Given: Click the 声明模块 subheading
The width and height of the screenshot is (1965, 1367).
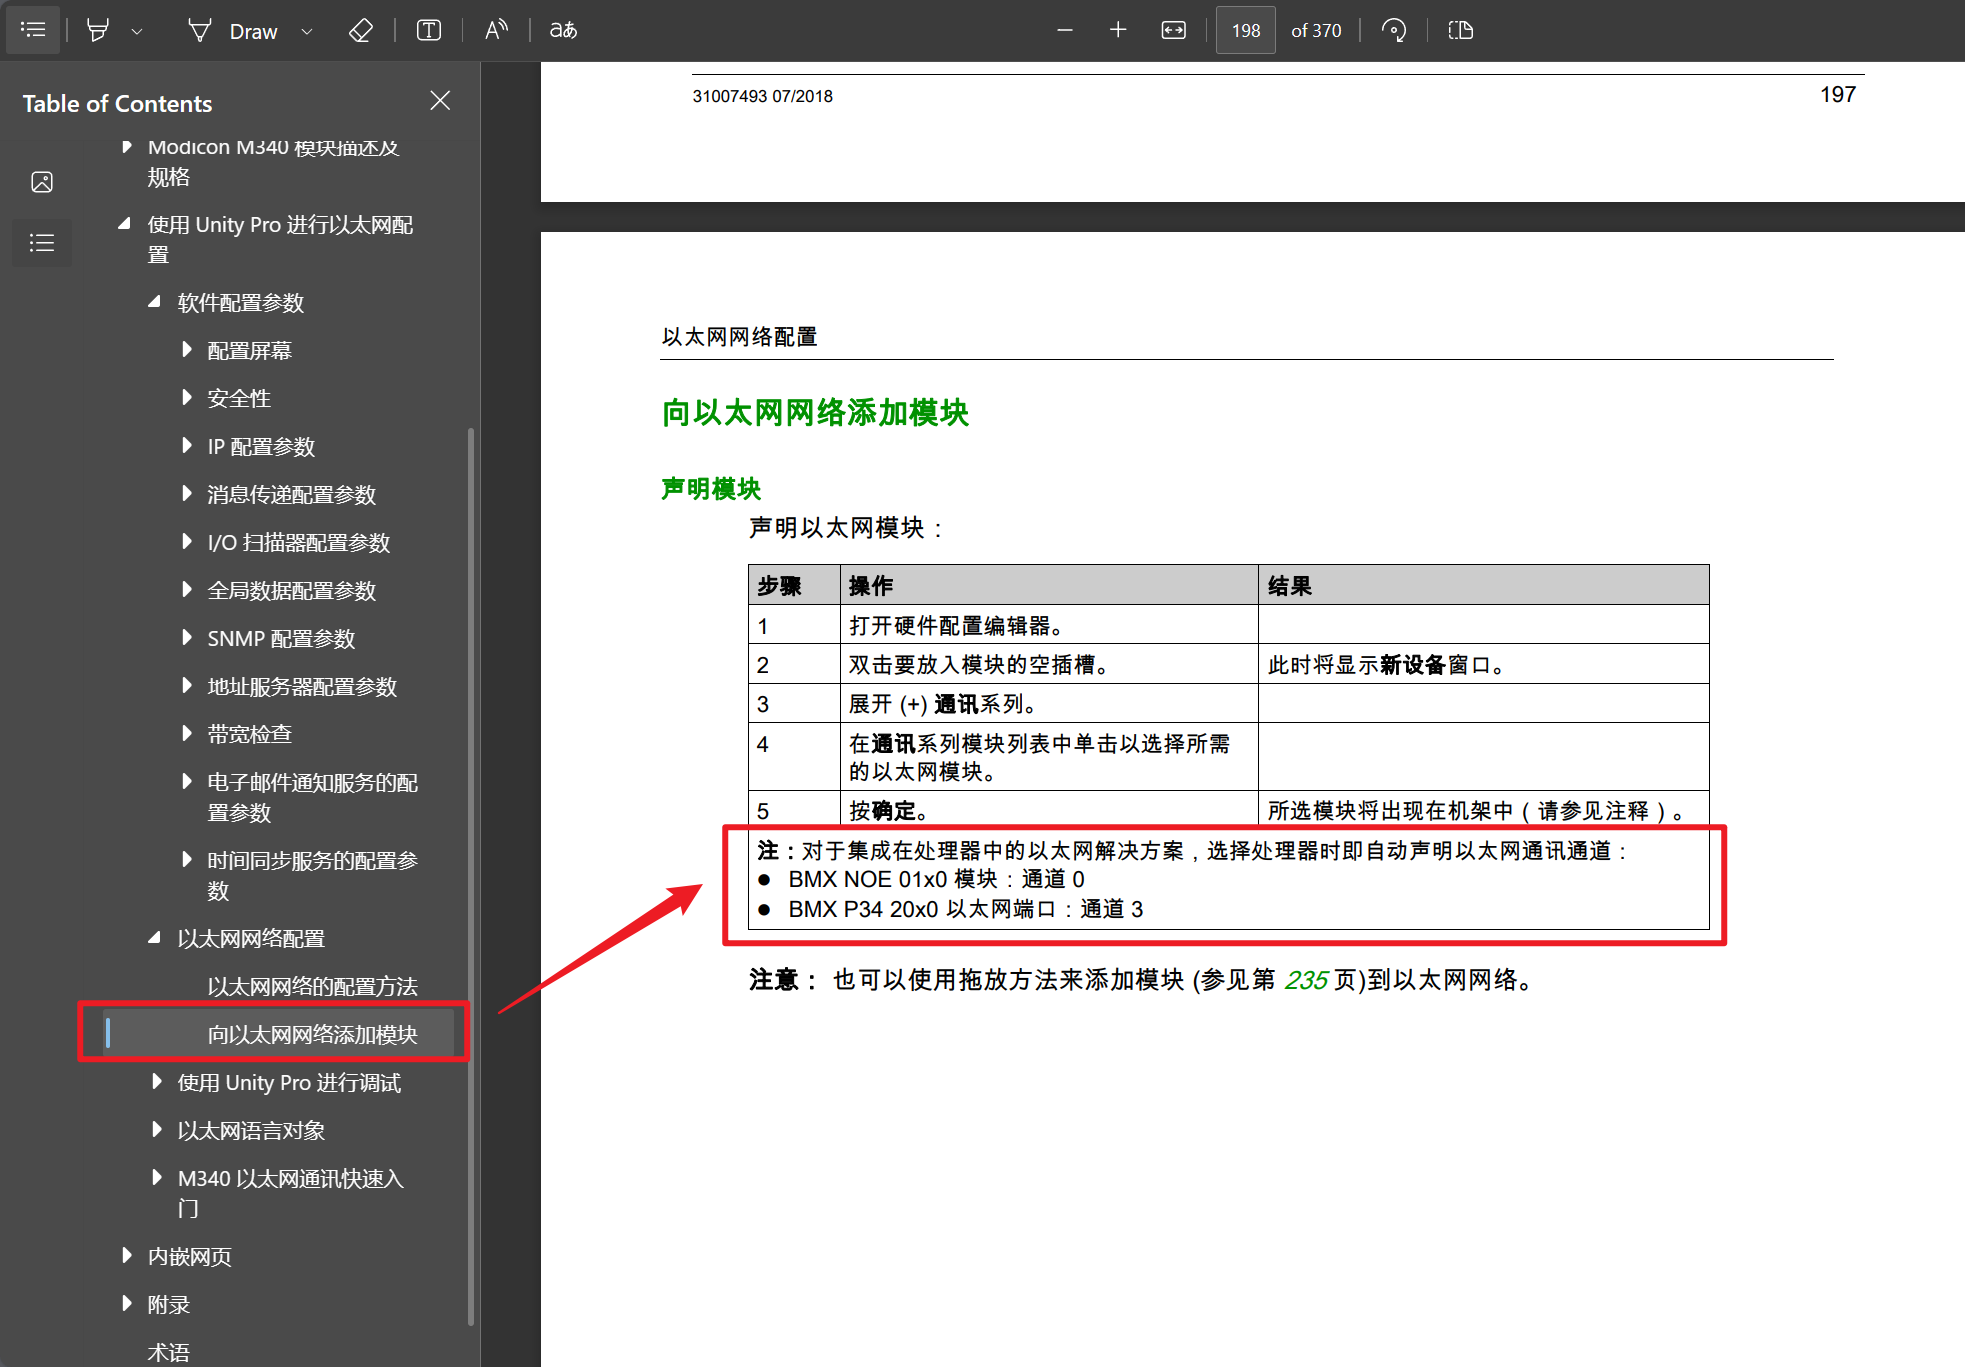Looking at the screenshot, I should point(711,488).
